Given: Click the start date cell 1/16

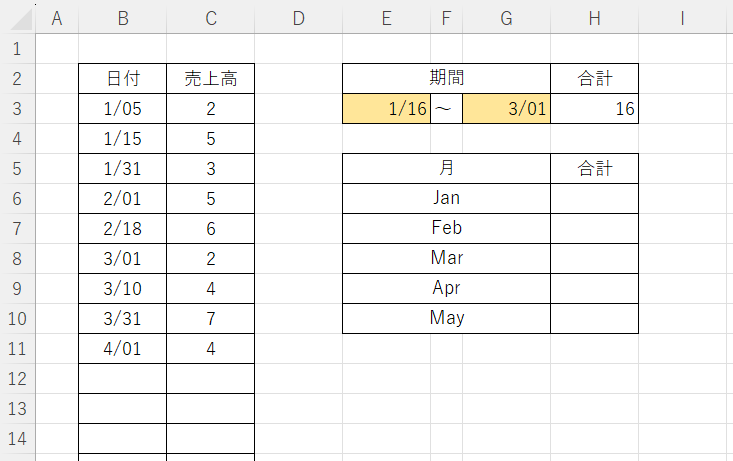Looking at the screenshot, I should point(386,109).
